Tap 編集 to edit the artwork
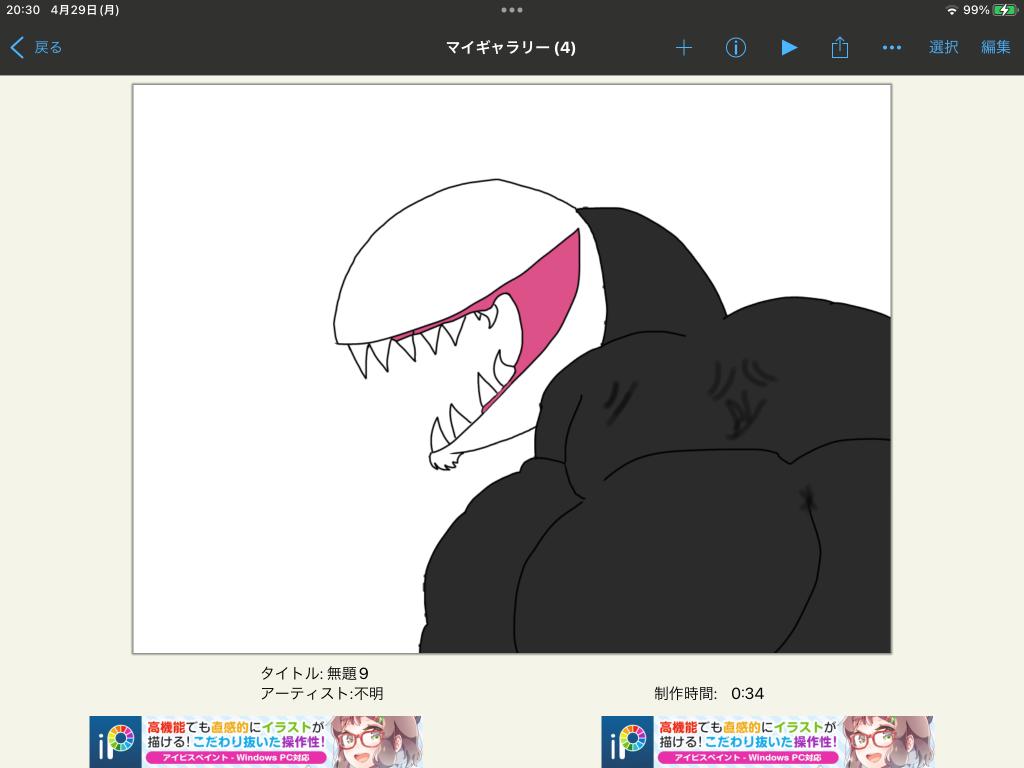Image resolution: width=1024 pixels, height=768 pixels. [995, 47]
